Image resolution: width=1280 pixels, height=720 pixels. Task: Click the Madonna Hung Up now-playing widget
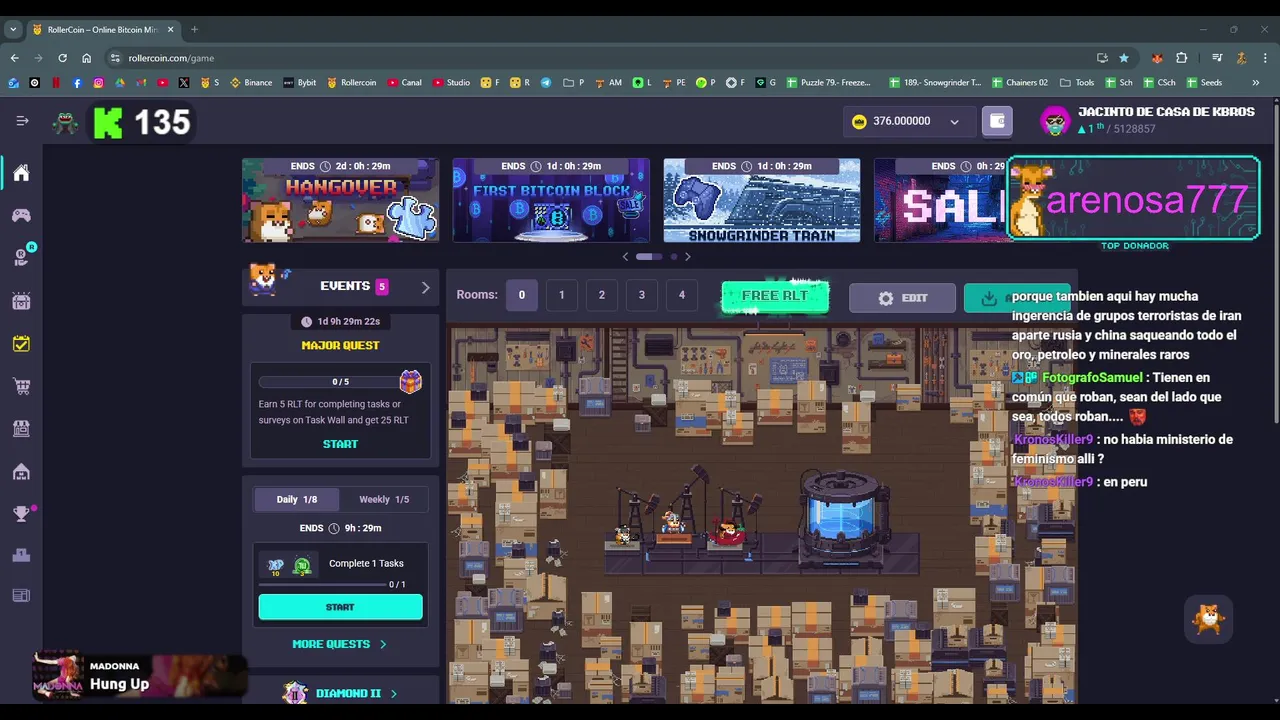(x=140, y=675)
